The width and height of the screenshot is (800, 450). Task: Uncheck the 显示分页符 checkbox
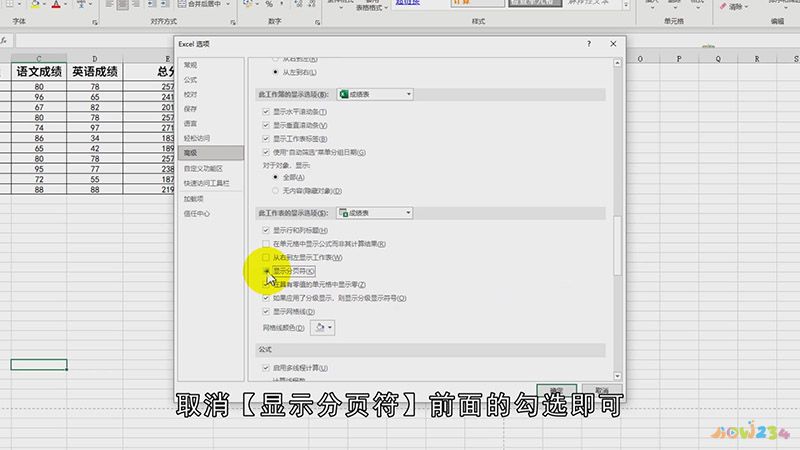click(266, 271)
